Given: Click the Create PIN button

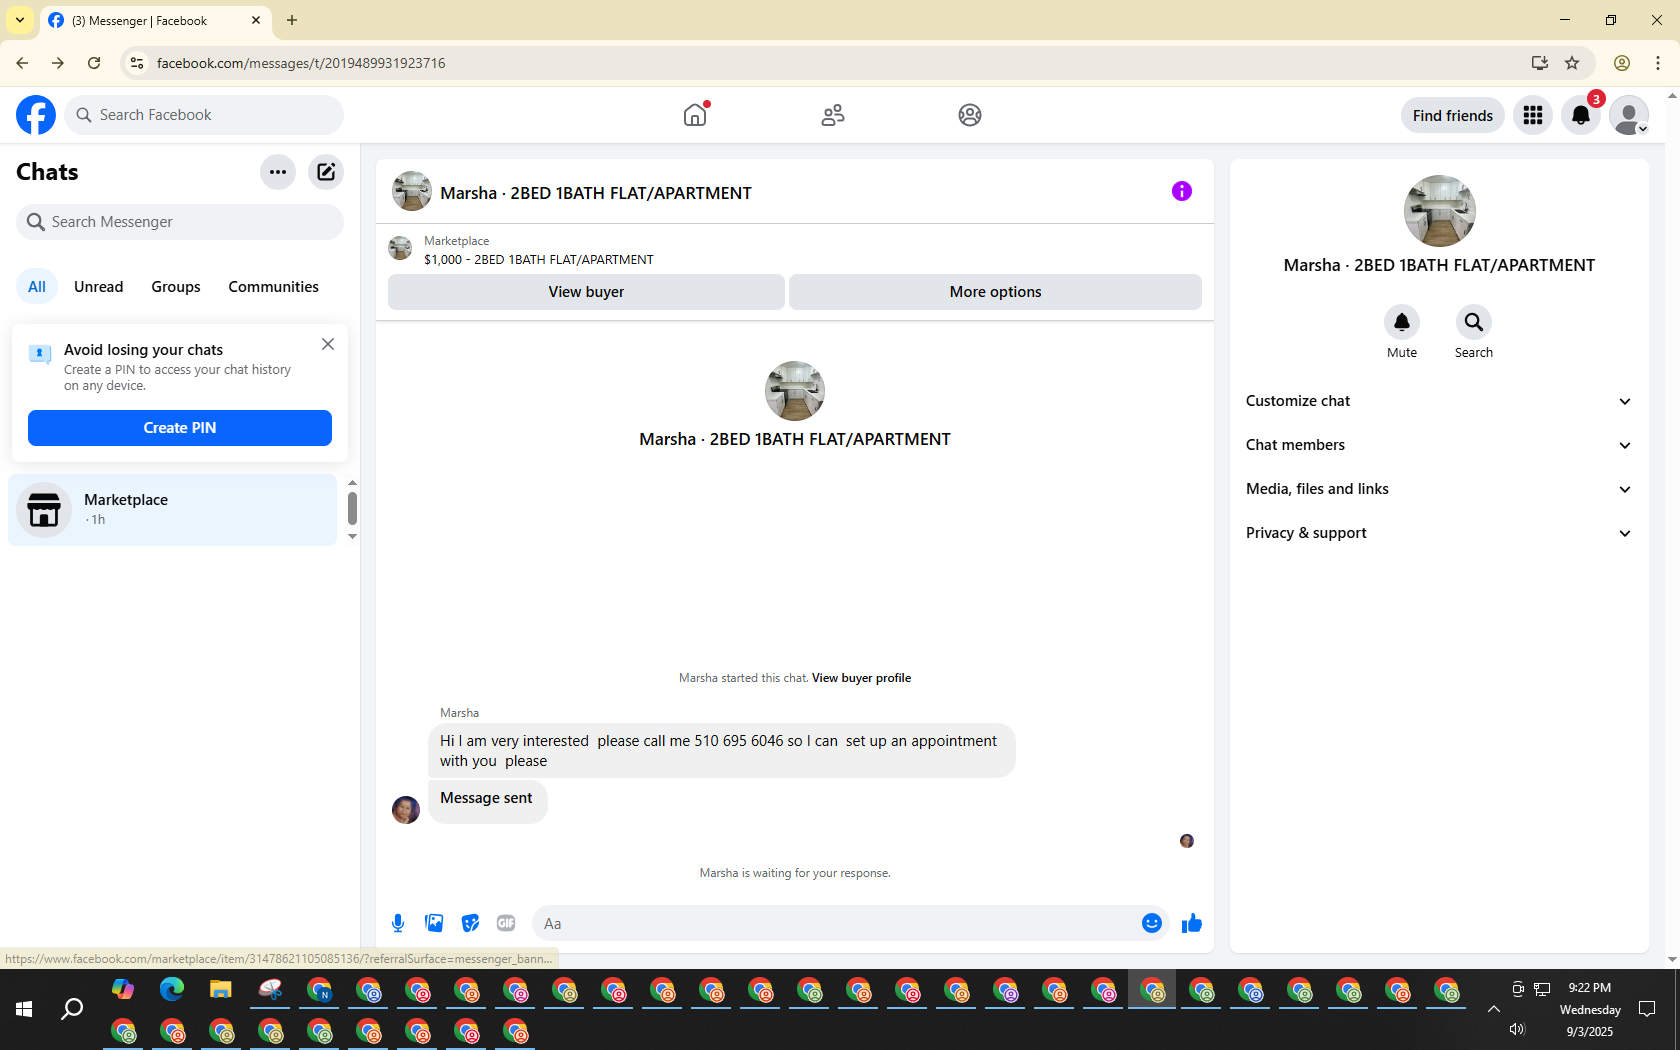Looking at the screenshot, I should click(x=180, y=428).
